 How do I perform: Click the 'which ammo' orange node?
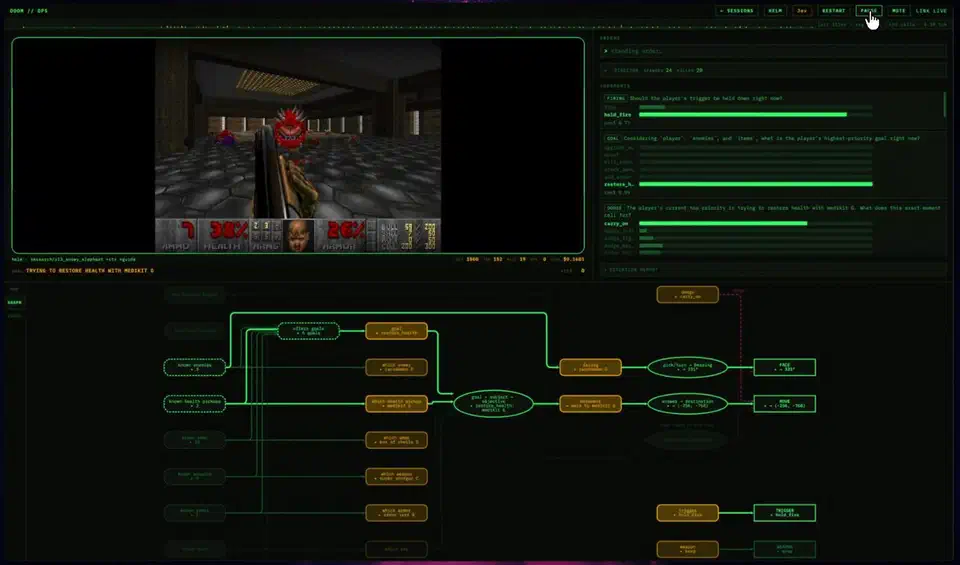(x=396, y=440)
